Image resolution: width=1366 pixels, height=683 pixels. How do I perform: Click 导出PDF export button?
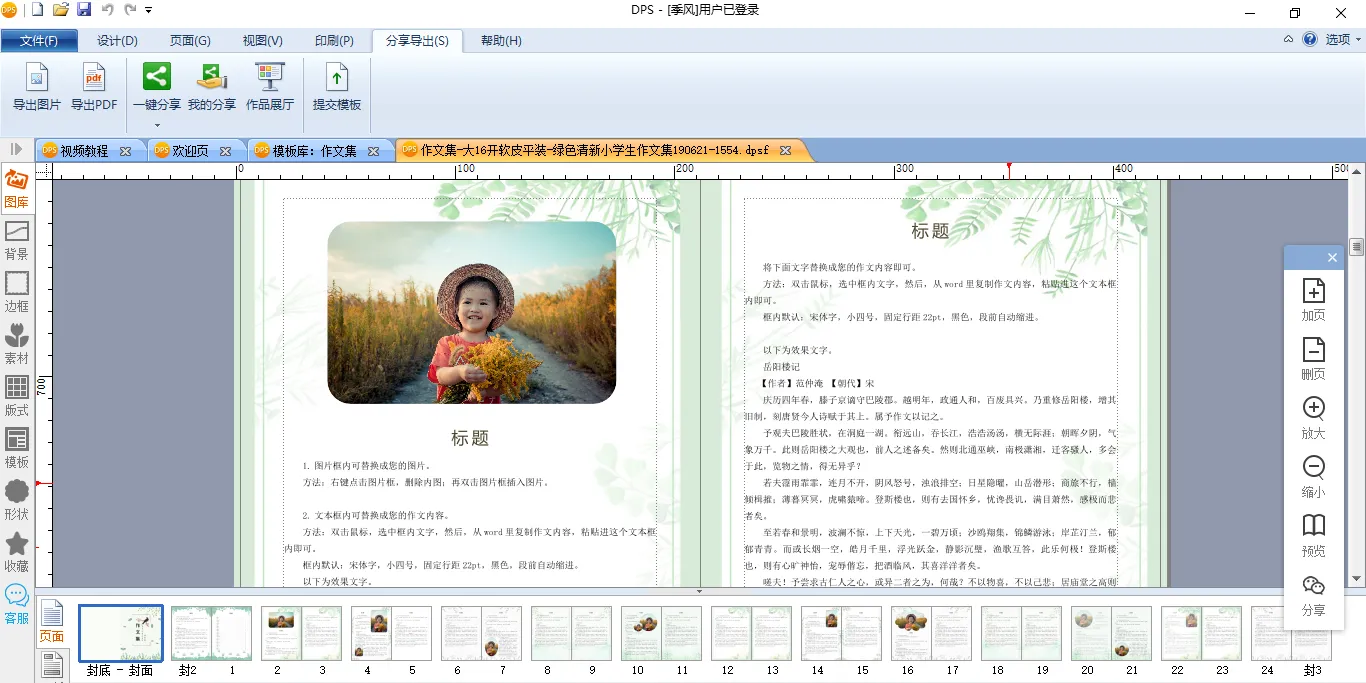pos(94,87)
